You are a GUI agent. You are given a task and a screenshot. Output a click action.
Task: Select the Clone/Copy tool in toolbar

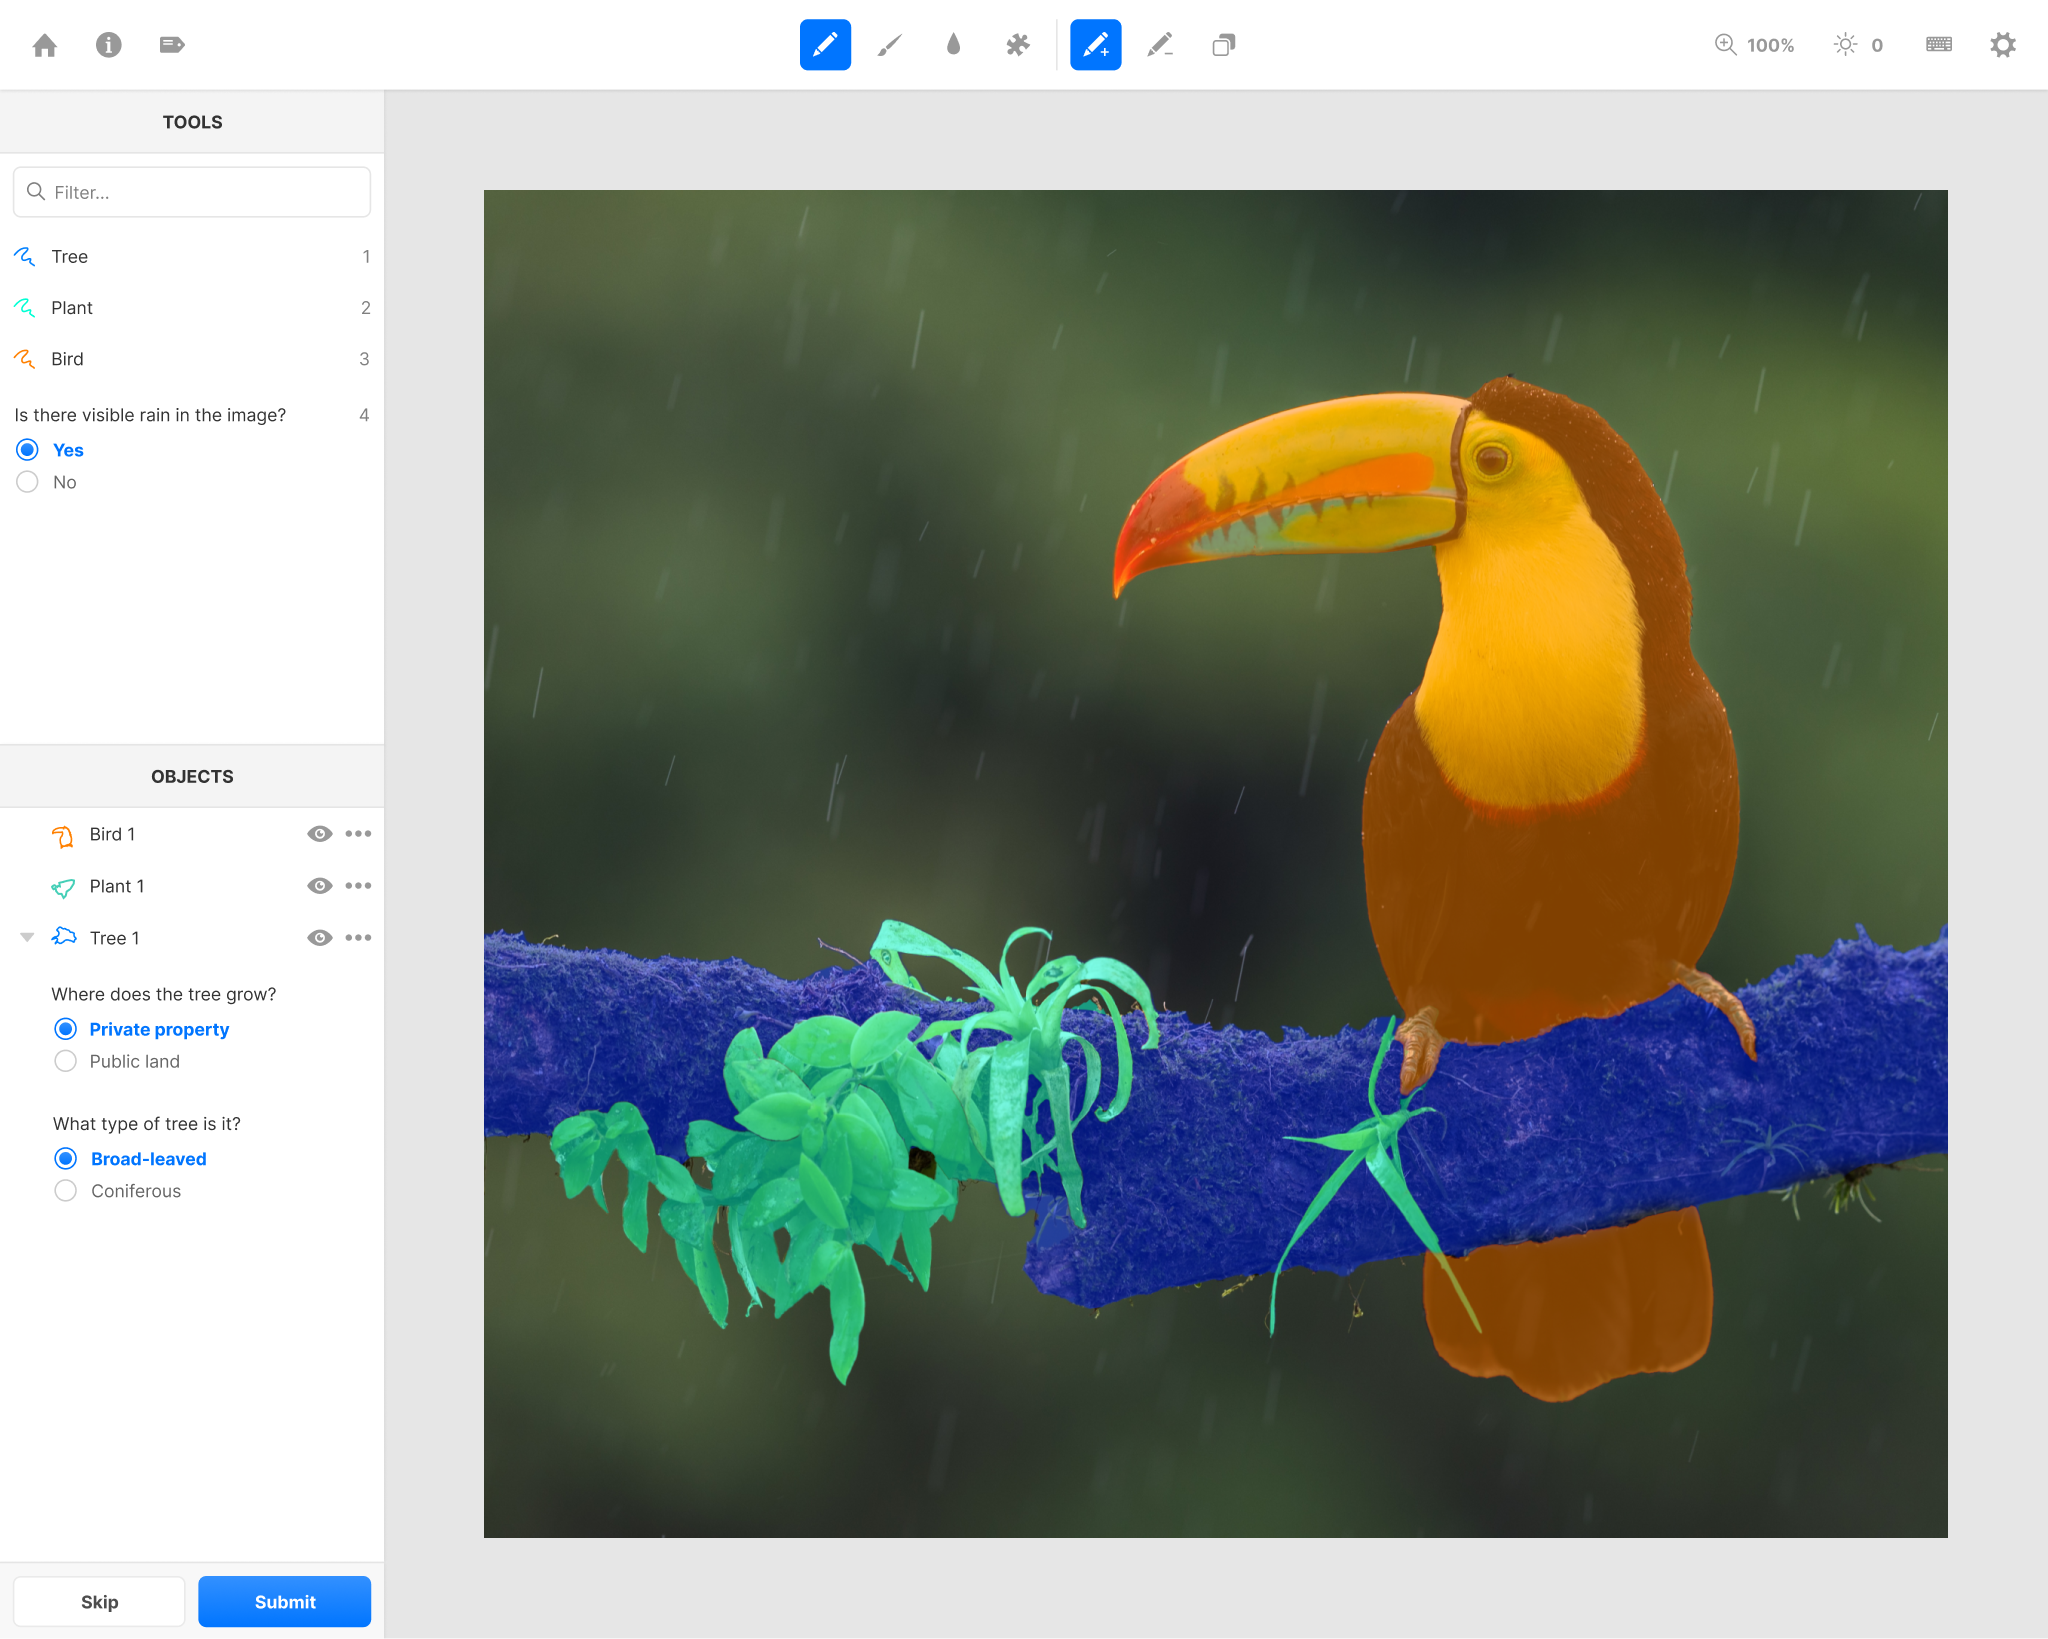(1222, 45)
